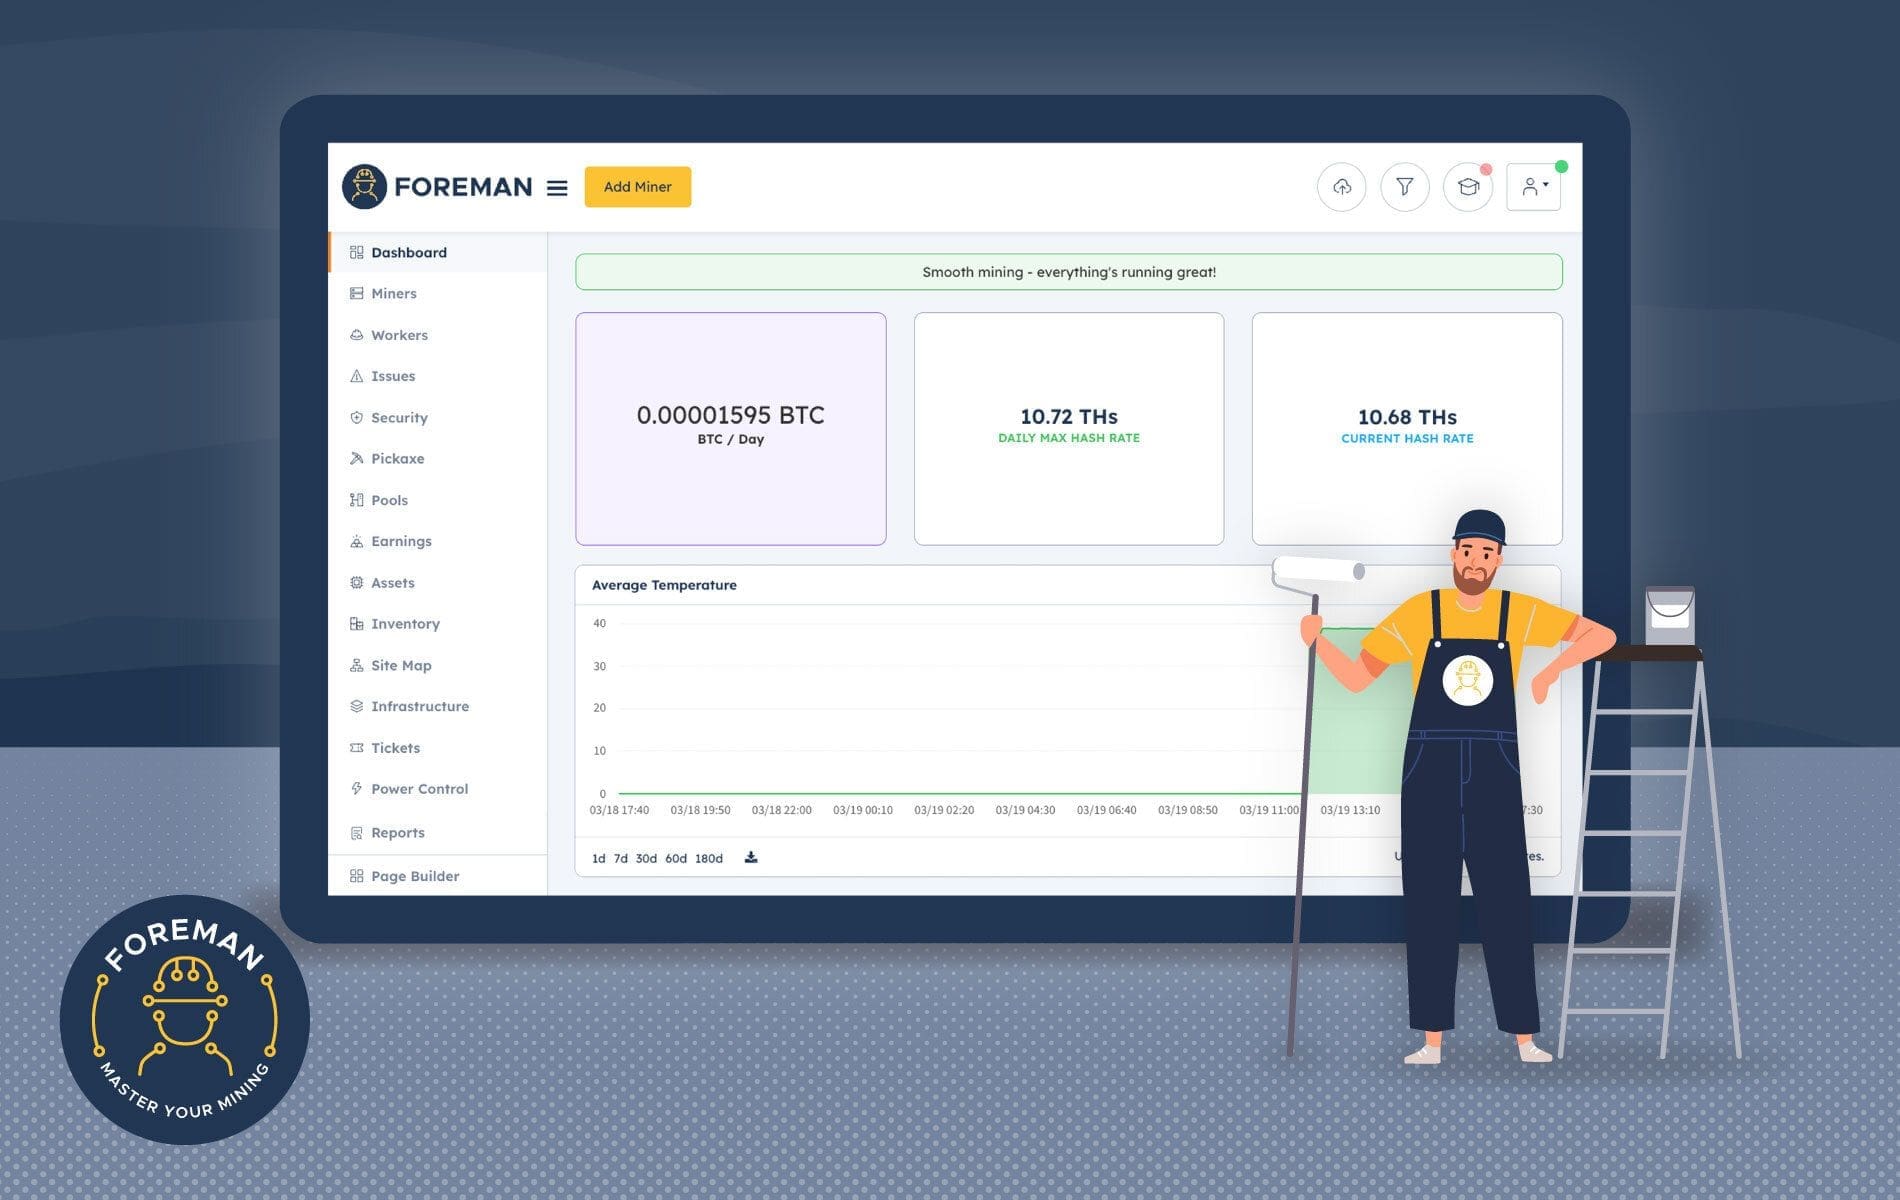Download the Average Temperature chart data
Viewport: 1900px width, 1200px height.
pyautogui.click(x=751, y=857)
